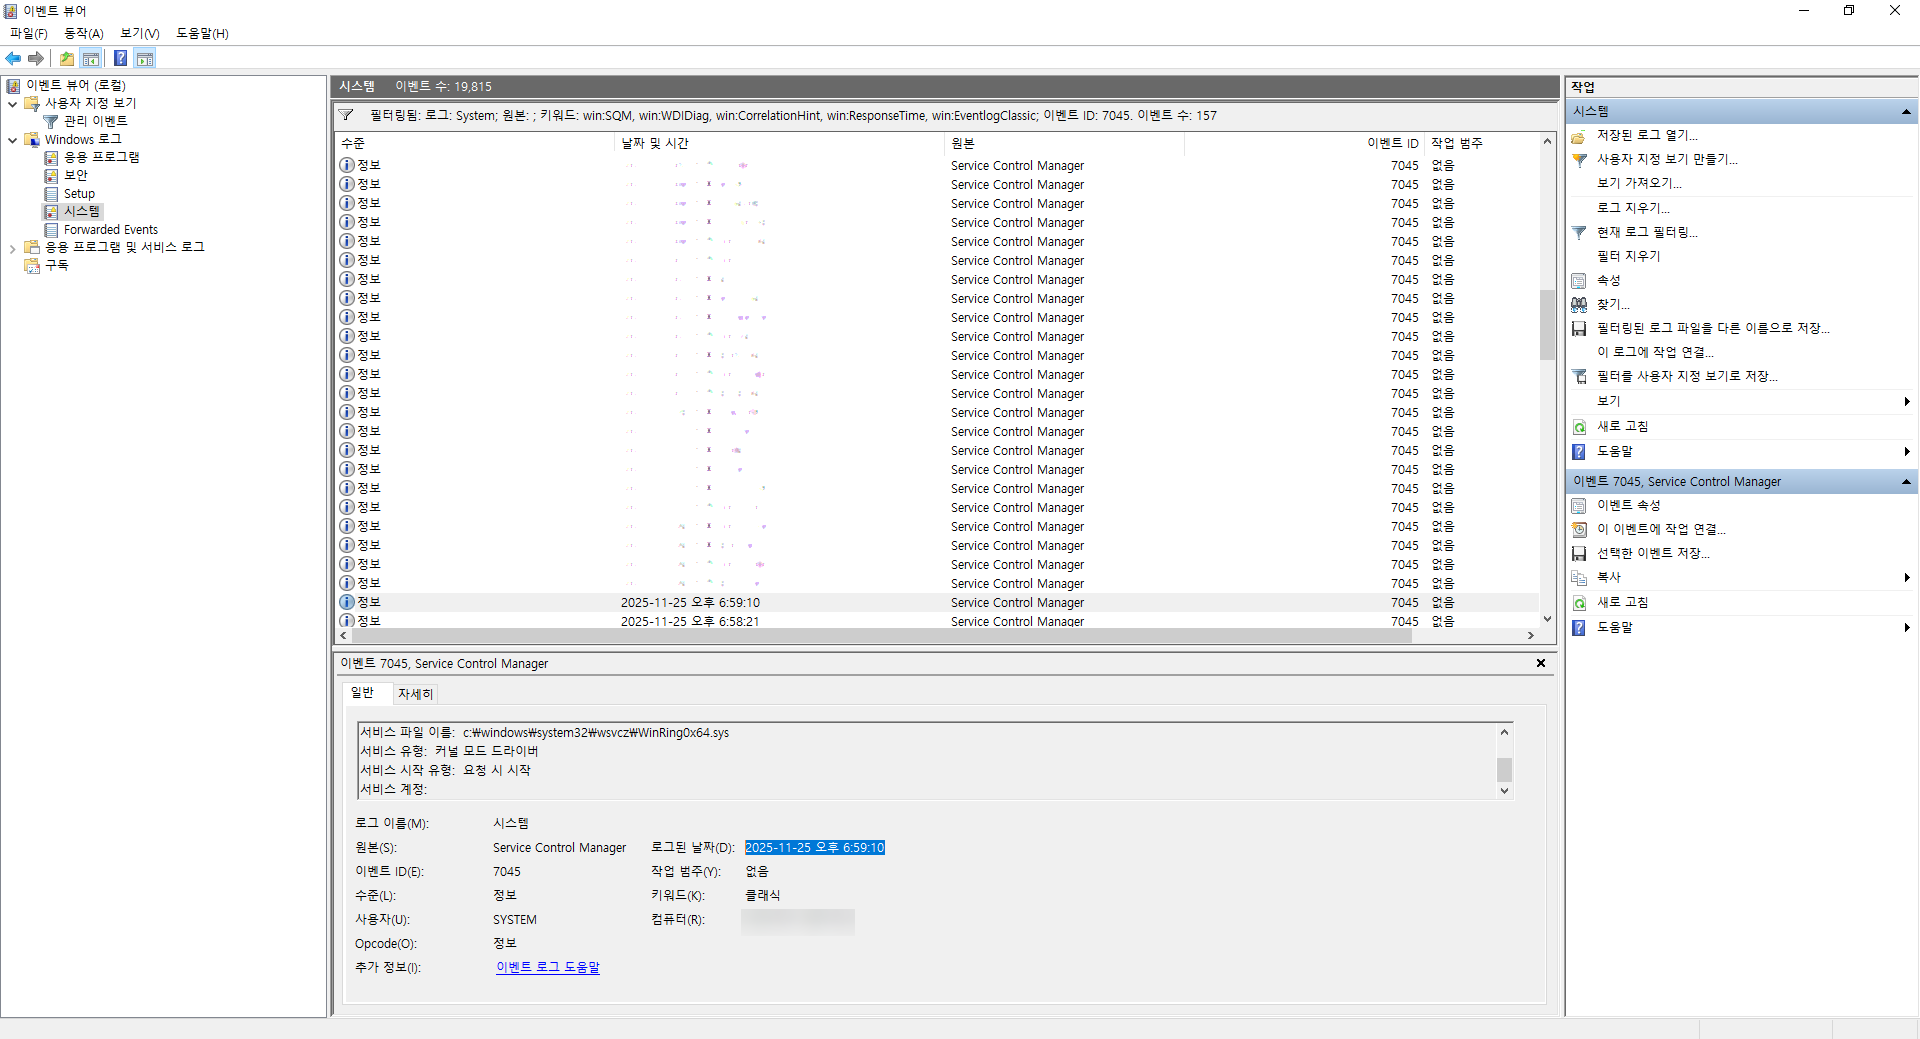Click the 속성 properties icon in actions
This screenshot has height=1039, width=1920.
[x=1579, y=281]
